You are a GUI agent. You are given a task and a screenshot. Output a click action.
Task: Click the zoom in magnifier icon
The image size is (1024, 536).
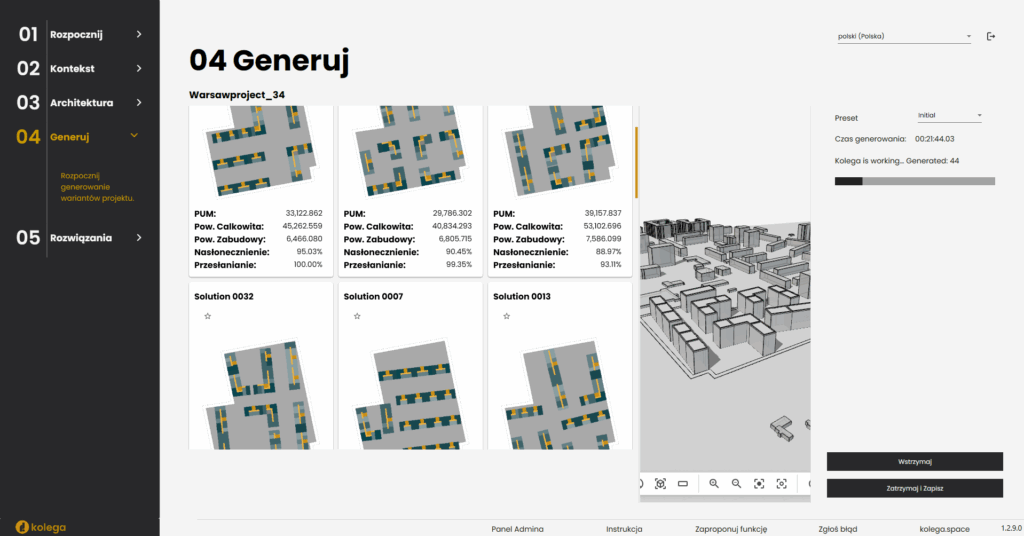coord(714,484)
